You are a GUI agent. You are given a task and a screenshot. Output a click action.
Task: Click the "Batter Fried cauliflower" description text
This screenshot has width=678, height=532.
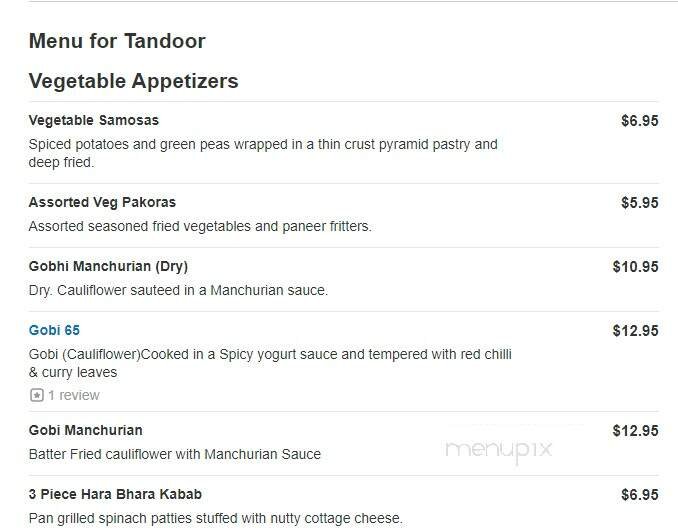coord(175,454)
